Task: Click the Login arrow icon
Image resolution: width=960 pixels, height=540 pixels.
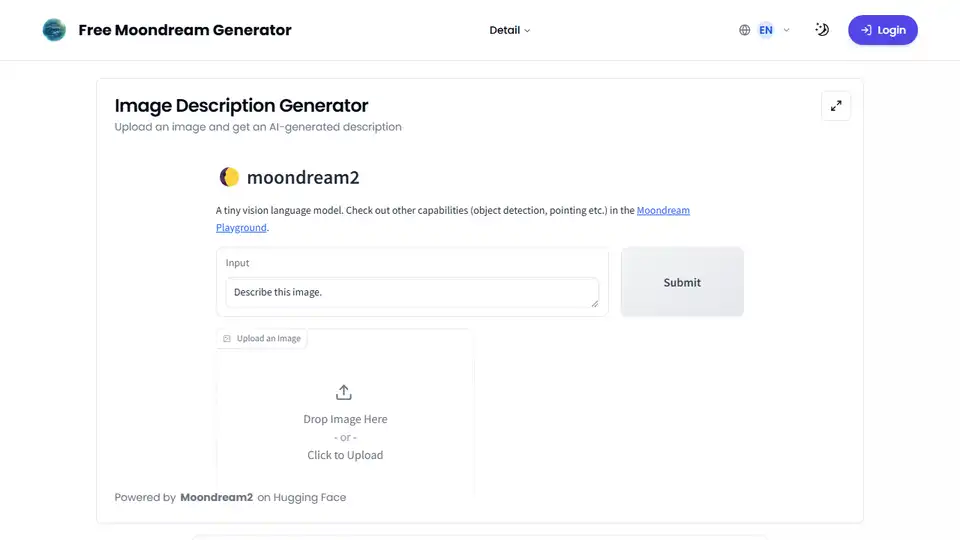Action: pos(866,30)
